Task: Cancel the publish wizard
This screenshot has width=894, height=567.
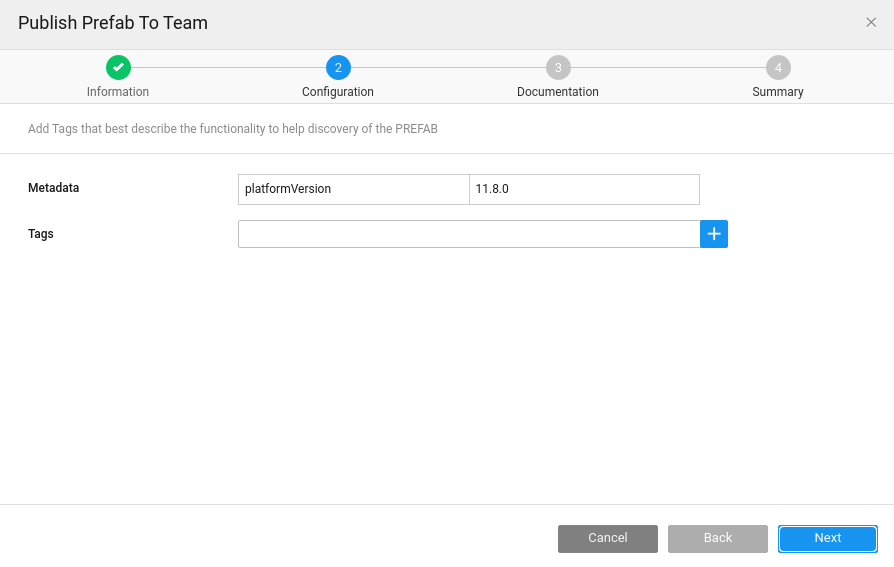Action: 608,538
